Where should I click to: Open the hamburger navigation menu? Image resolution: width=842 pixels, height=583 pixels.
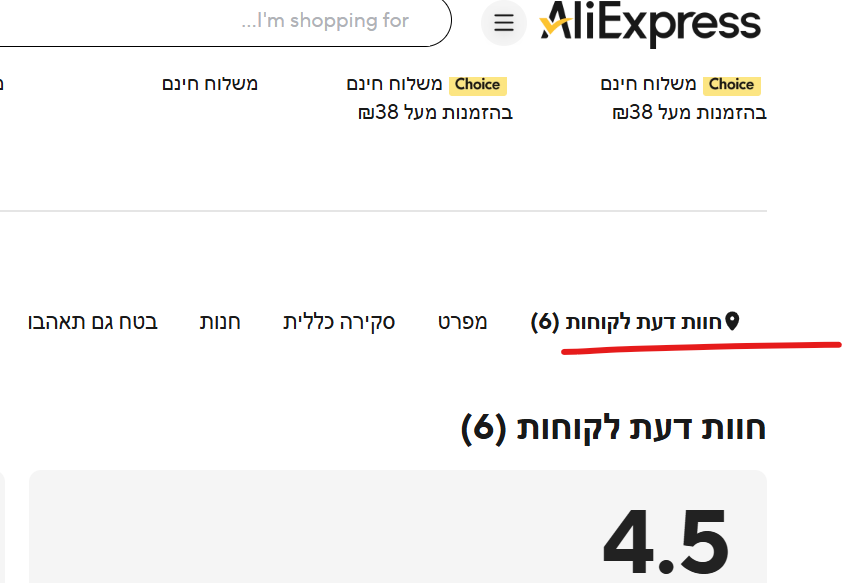click(503, 23)
